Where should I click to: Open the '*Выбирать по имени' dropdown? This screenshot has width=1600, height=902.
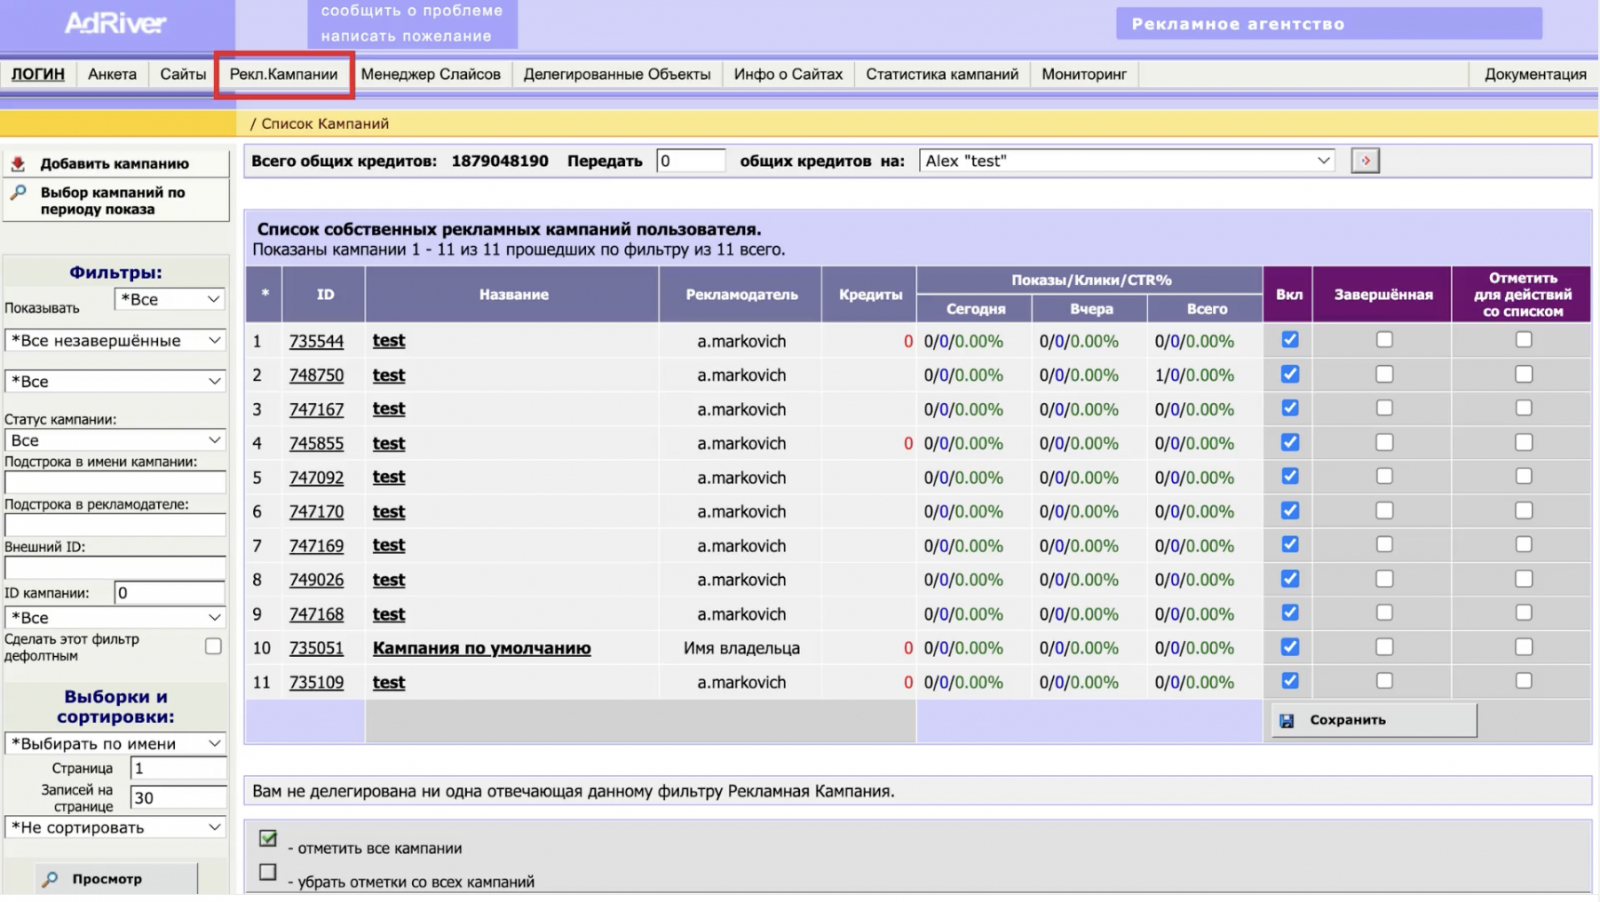click(115, 744)
